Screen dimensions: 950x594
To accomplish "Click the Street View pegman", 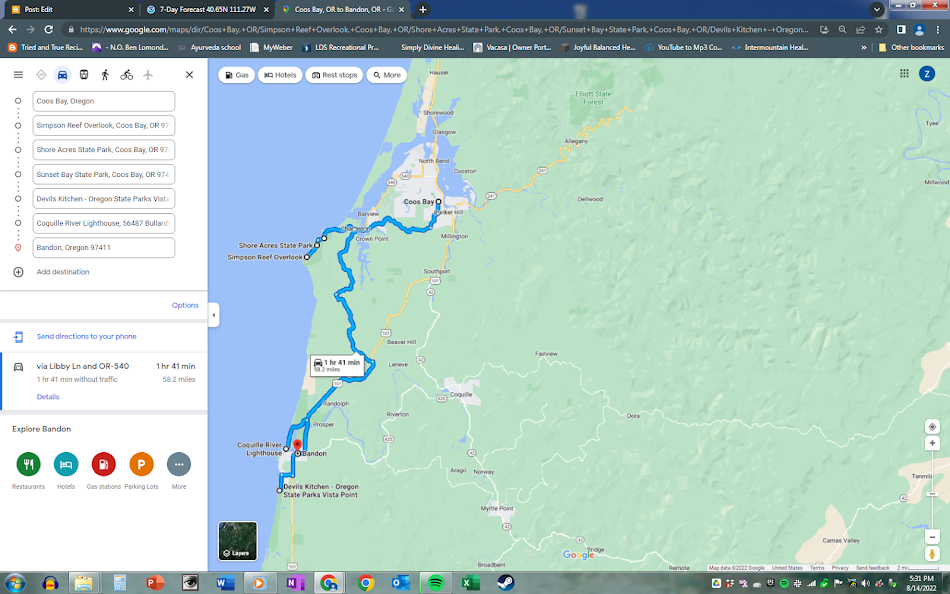I will [x=932, y=554].
